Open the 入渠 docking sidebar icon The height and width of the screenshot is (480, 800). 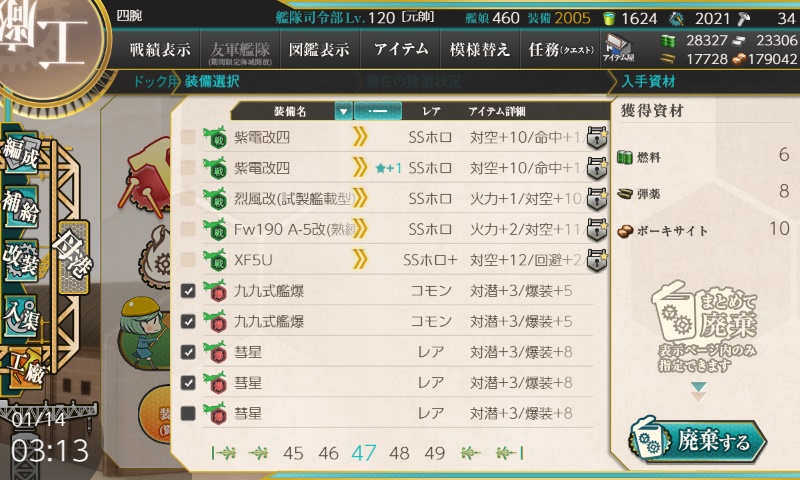(x=21, y=316)
